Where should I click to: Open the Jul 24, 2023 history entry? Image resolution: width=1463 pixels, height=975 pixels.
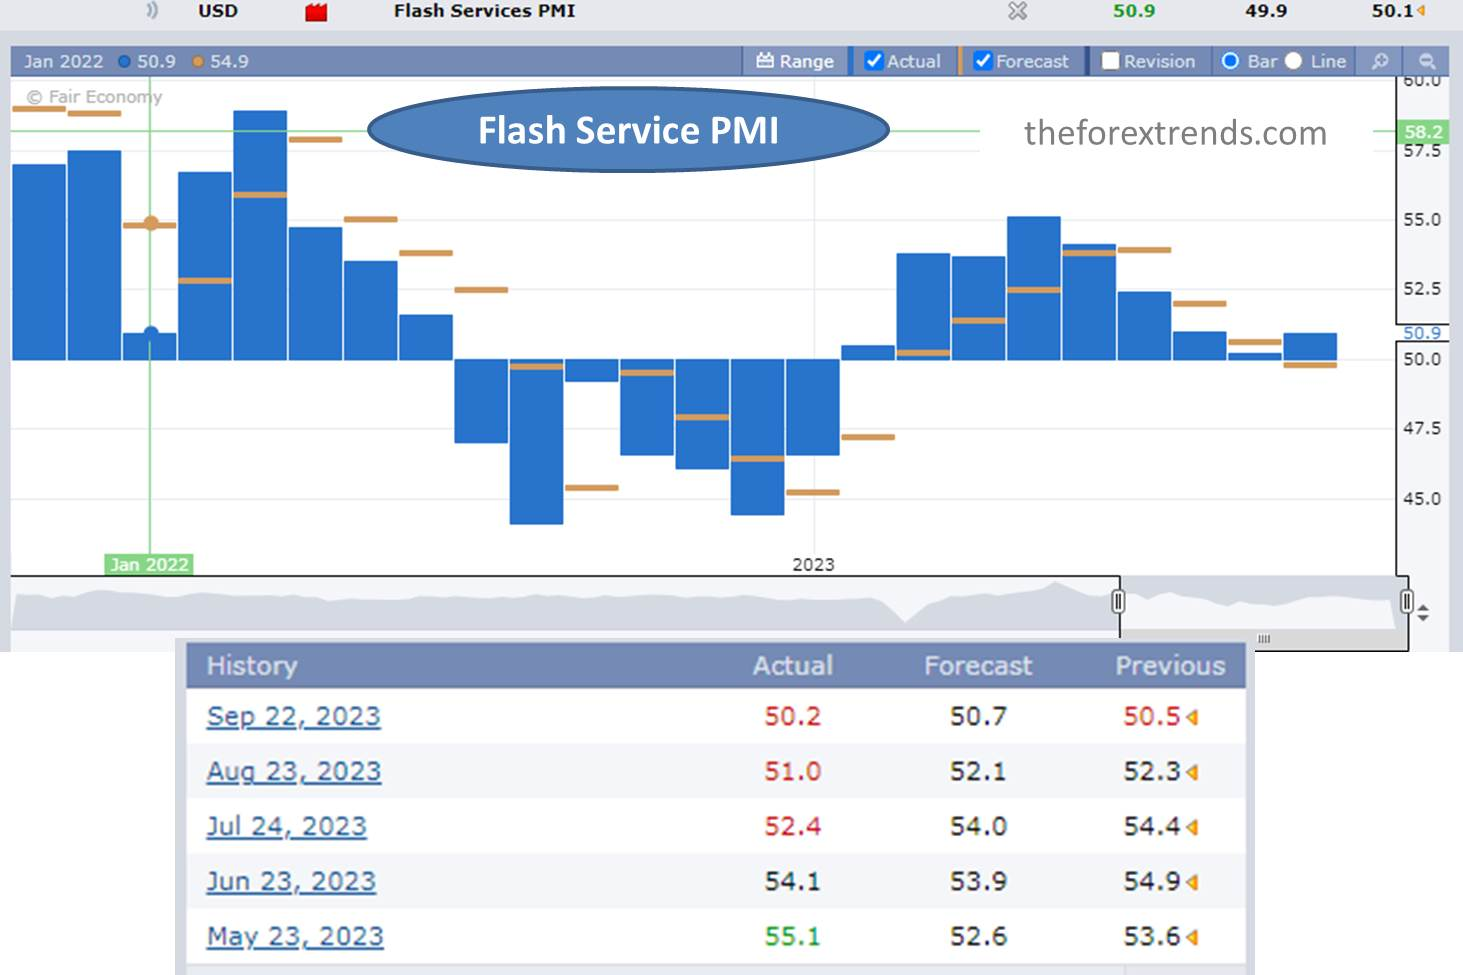286,826
